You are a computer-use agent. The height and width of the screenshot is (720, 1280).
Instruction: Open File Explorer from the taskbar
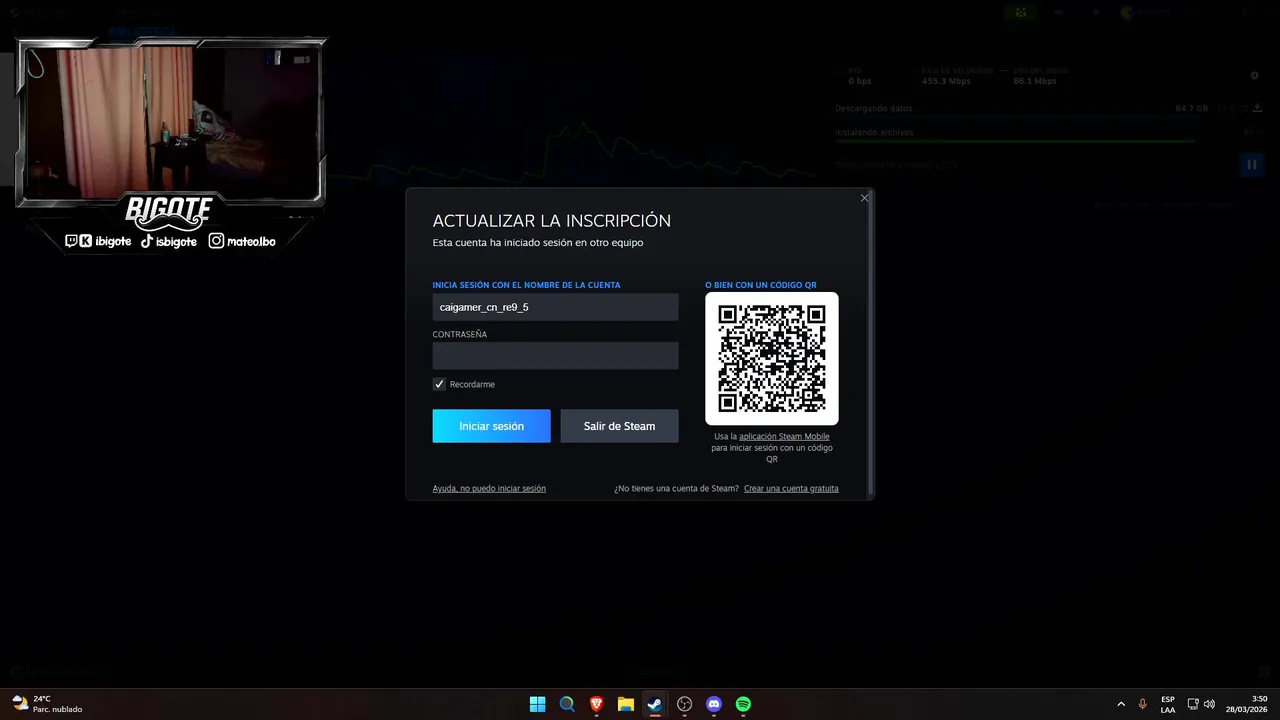[x=626, y=704]
